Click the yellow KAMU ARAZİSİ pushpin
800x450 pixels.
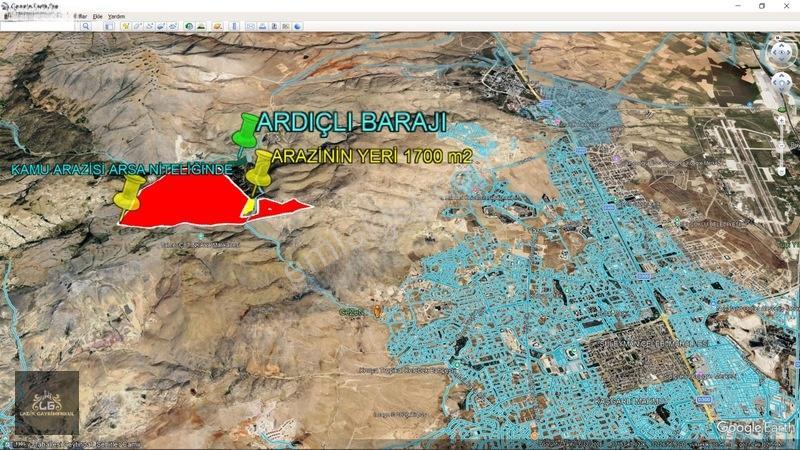point(129,194)
